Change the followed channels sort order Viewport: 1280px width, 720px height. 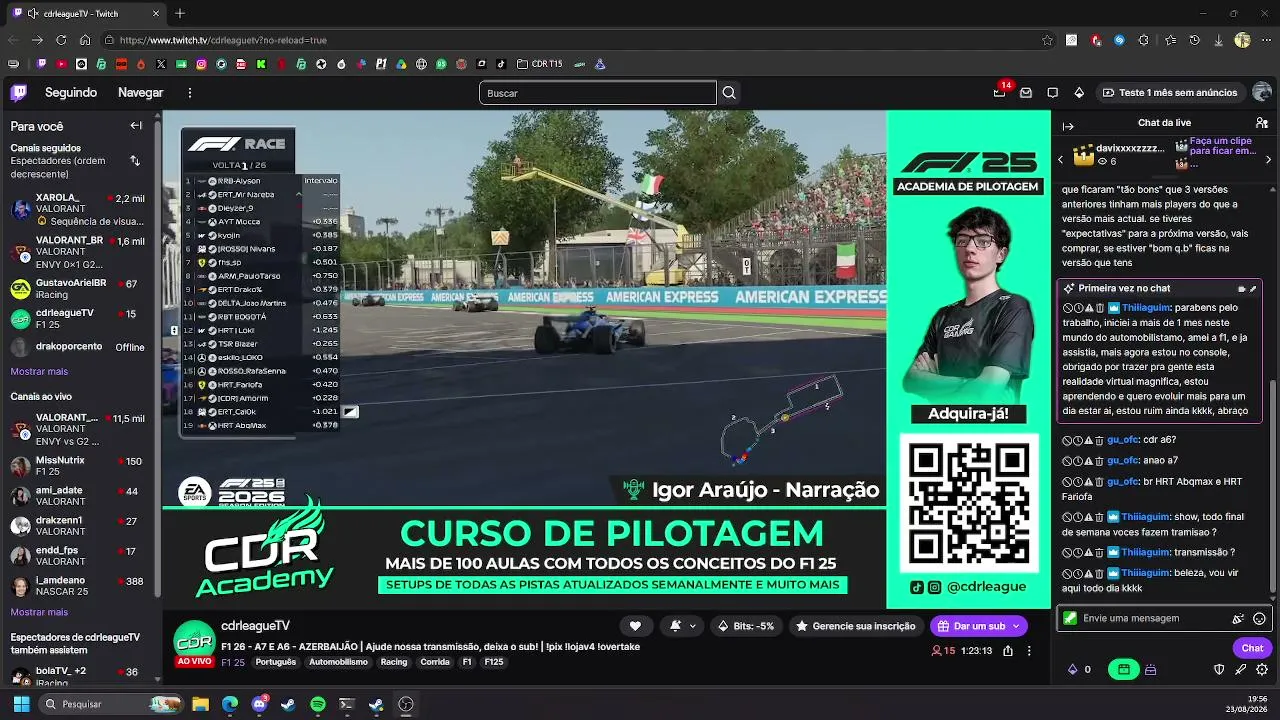pos(135,161)
